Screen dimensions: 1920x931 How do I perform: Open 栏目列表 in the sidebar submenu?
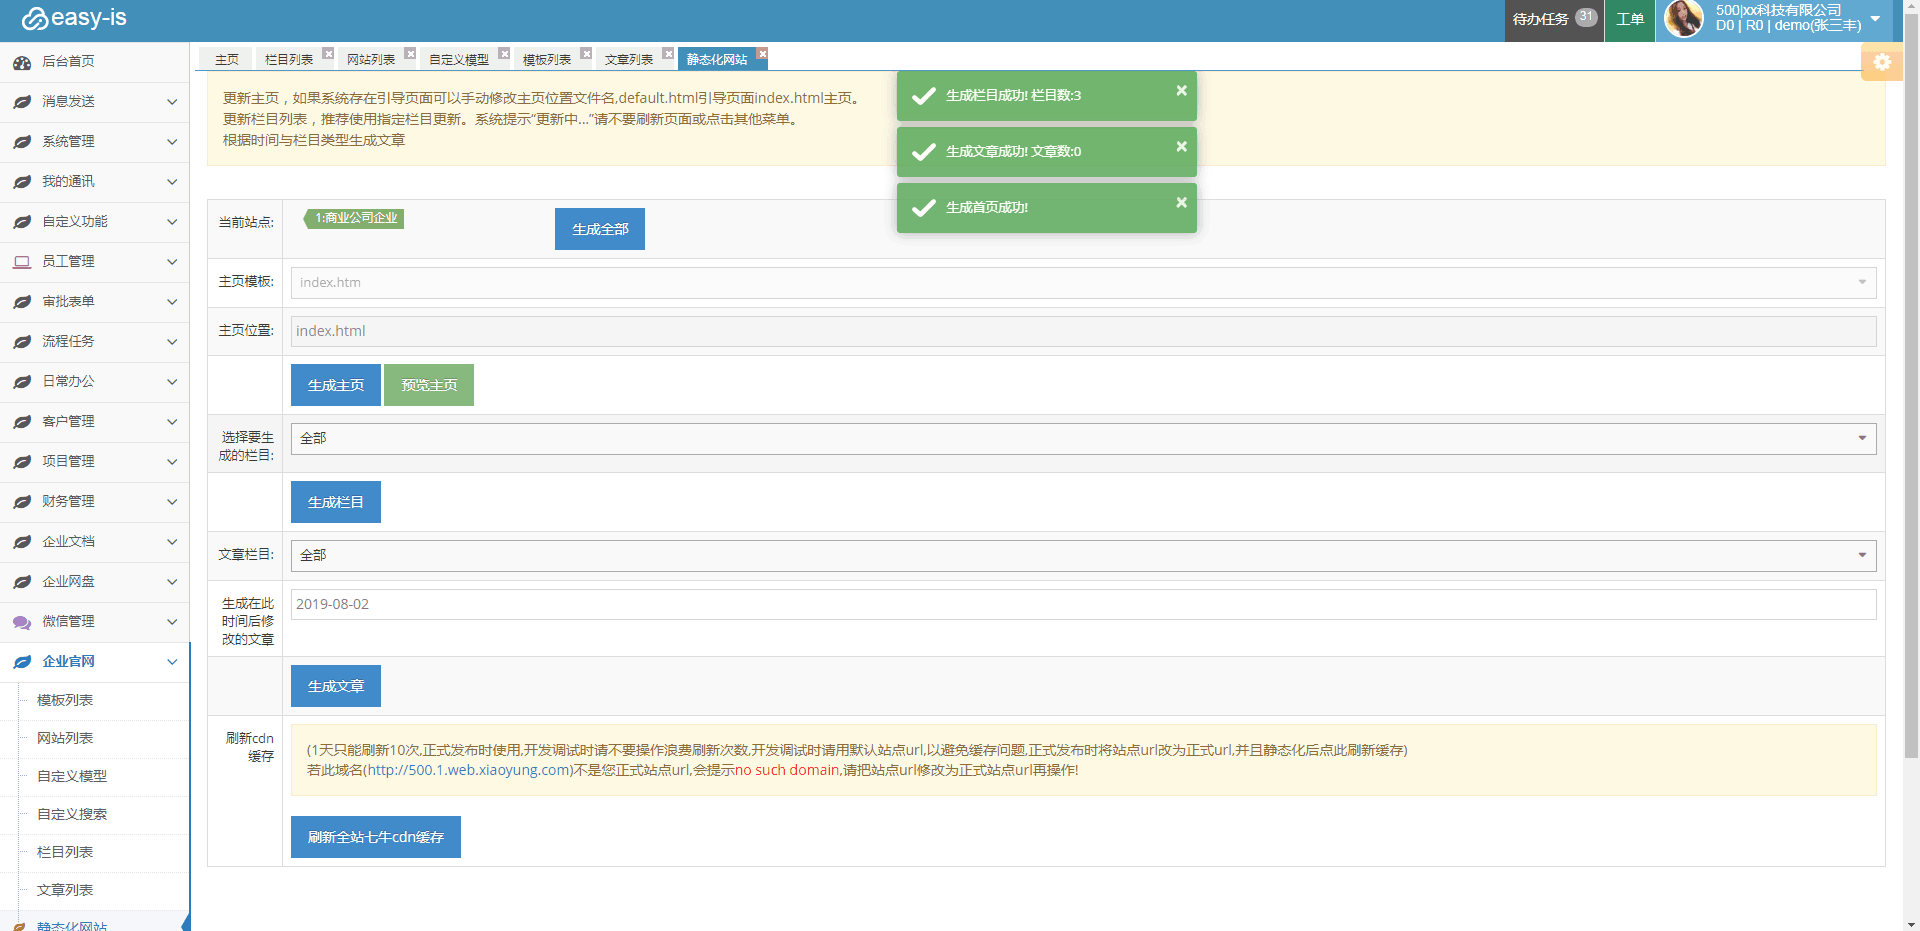click(x=65, y=852)
